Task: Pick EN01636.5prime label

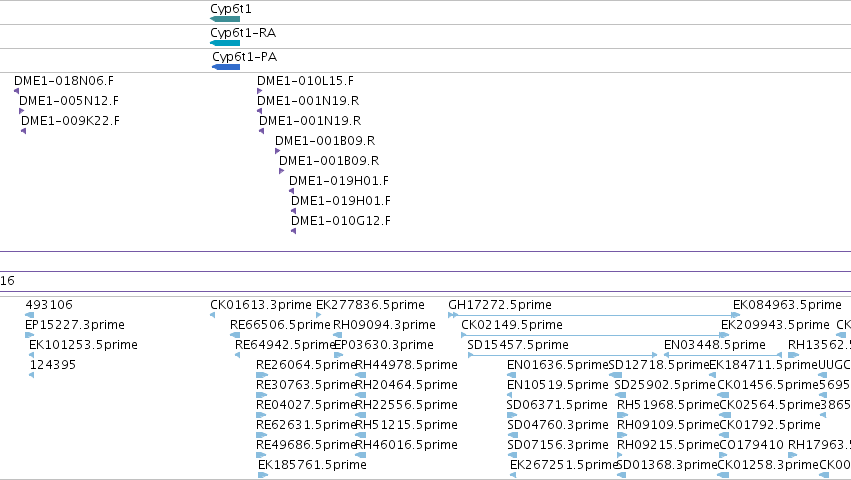Action: (x=557, y=365)
